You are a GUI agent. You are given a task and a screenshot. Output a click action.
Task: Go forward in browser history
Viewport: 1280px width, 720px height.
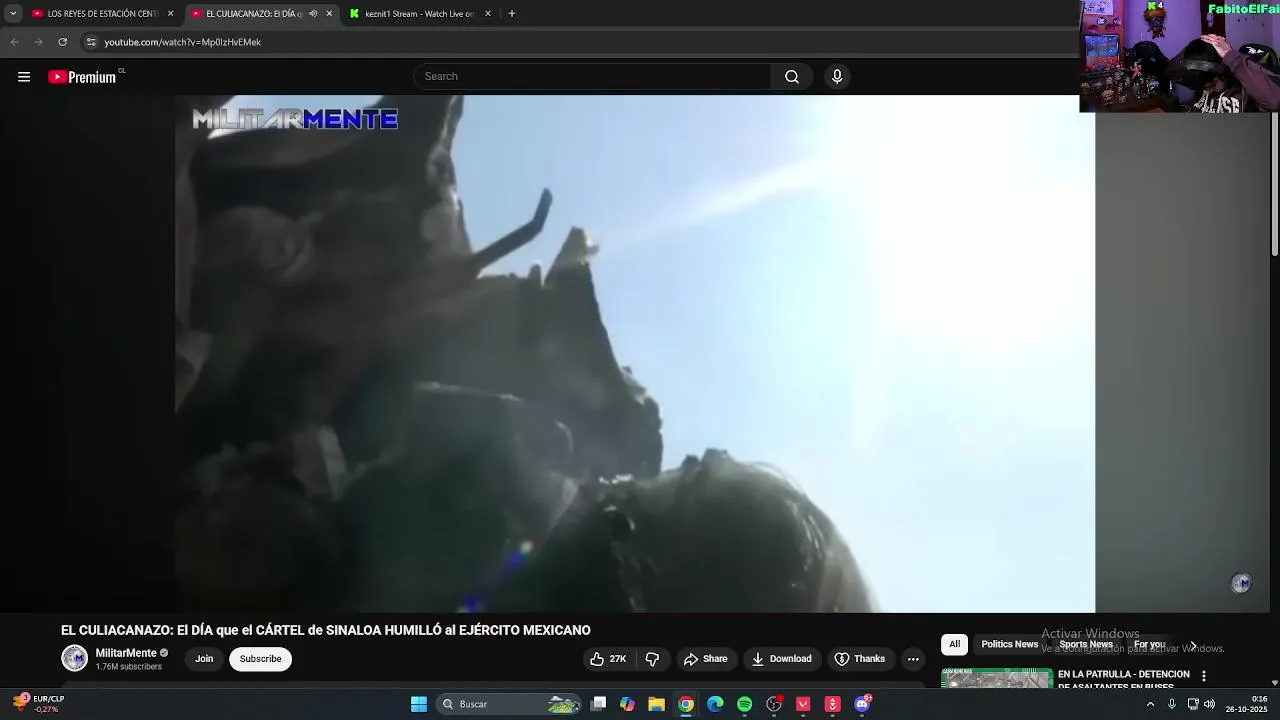click(38, 42)
